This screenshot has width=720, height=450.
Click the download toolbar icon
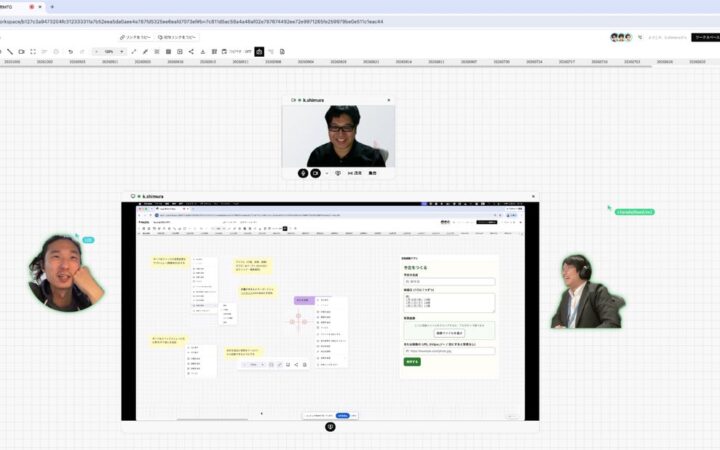(202, 52)
